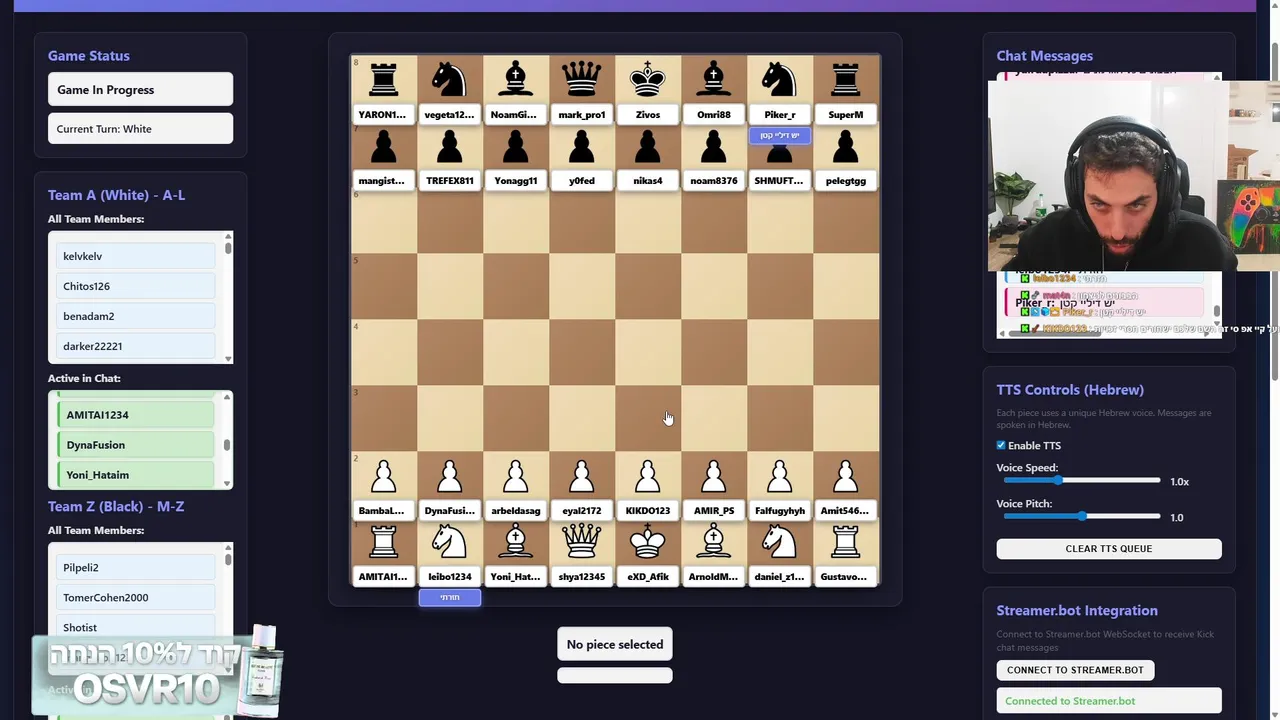Image resolution: width=1280 pixels, height=720 pixels.
Task: Click the Team A members list scrollbar
Action: [228, 298]
